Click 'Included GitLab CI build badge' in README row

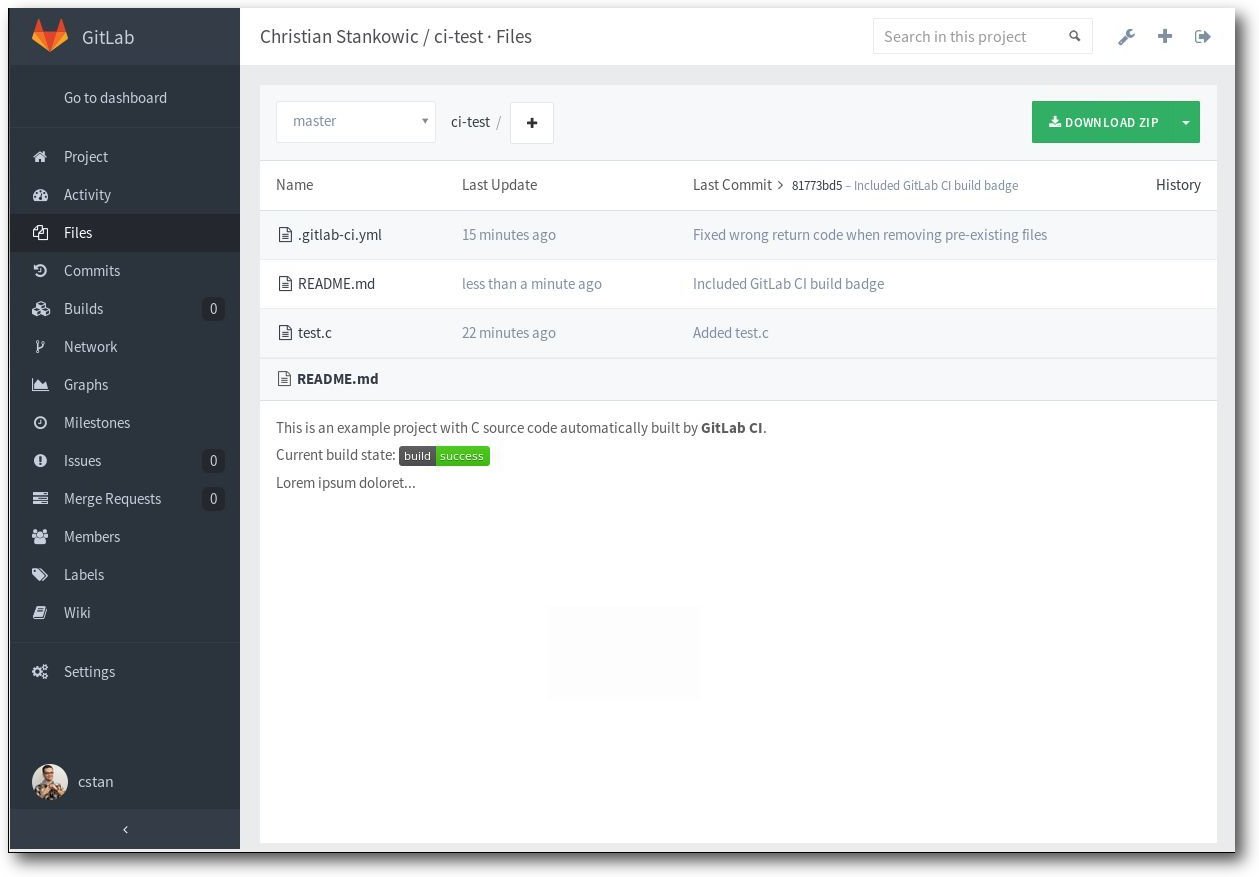pos(788,284)
